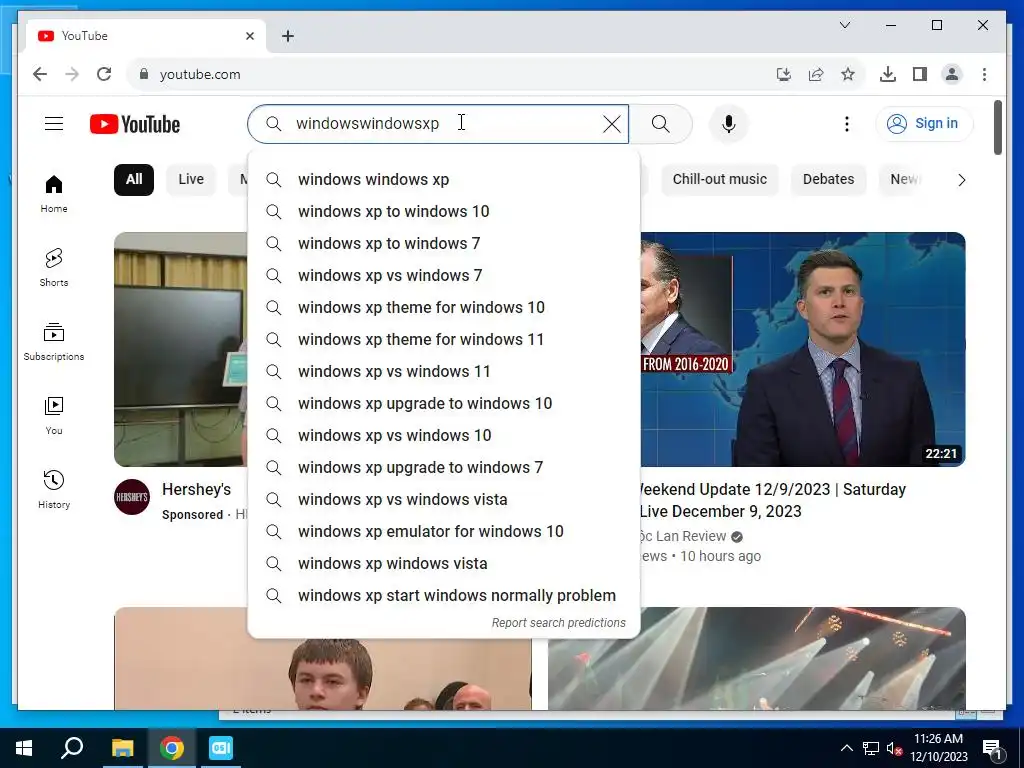
Task: Open the notification center
Action: click(x=992, y=748)
